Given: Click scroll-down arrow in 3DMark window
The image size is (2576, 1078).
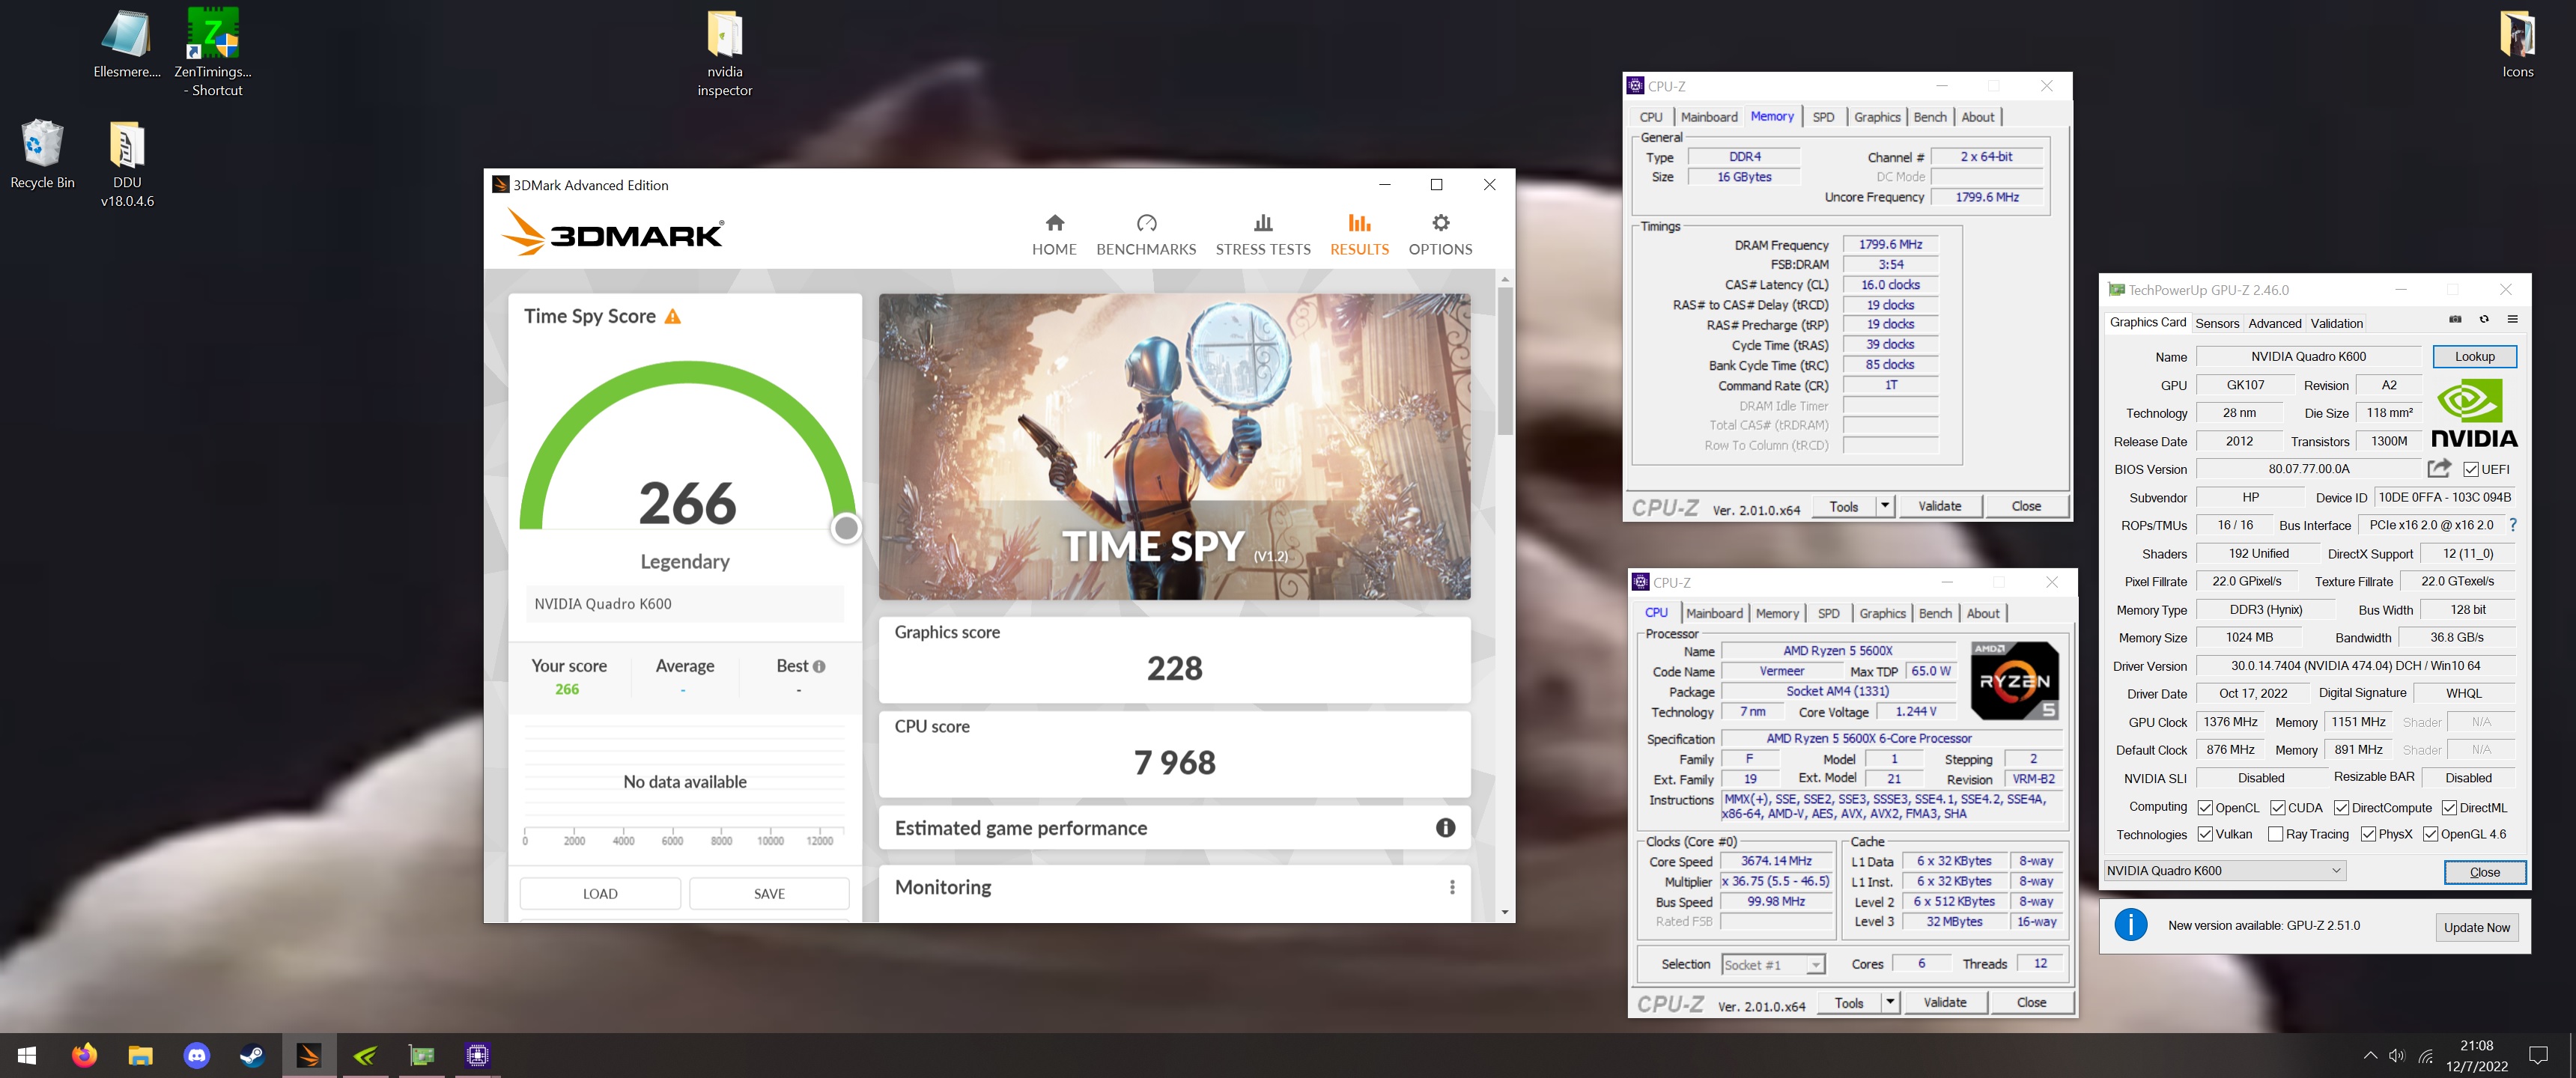Looking at the screenshot, I should [x=1504, y=912].
